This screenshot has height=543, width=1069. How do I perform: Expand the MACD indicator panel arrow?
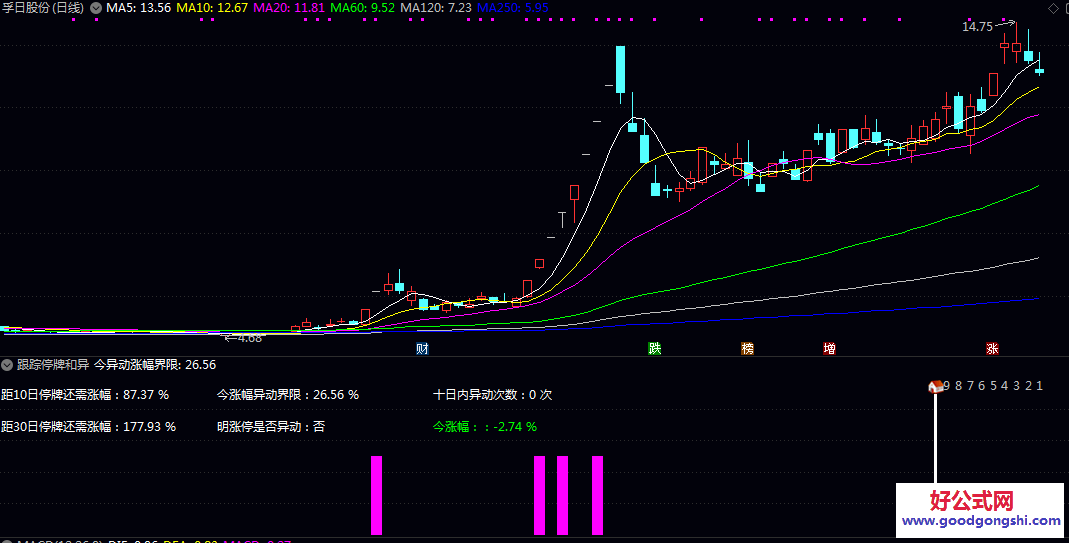pos(8,541)
